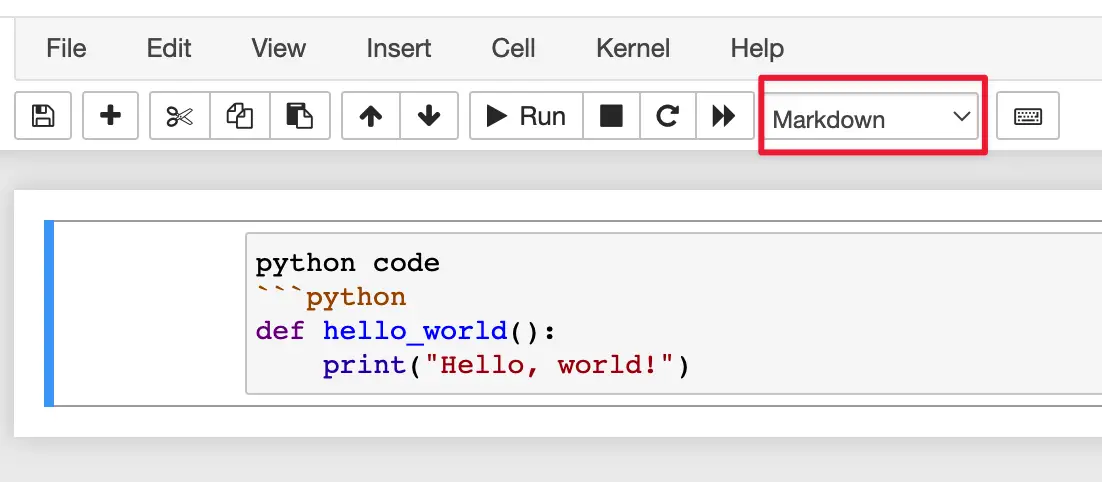
Task: Select cell by its blank left prompt area
Action: click(149, 313)
